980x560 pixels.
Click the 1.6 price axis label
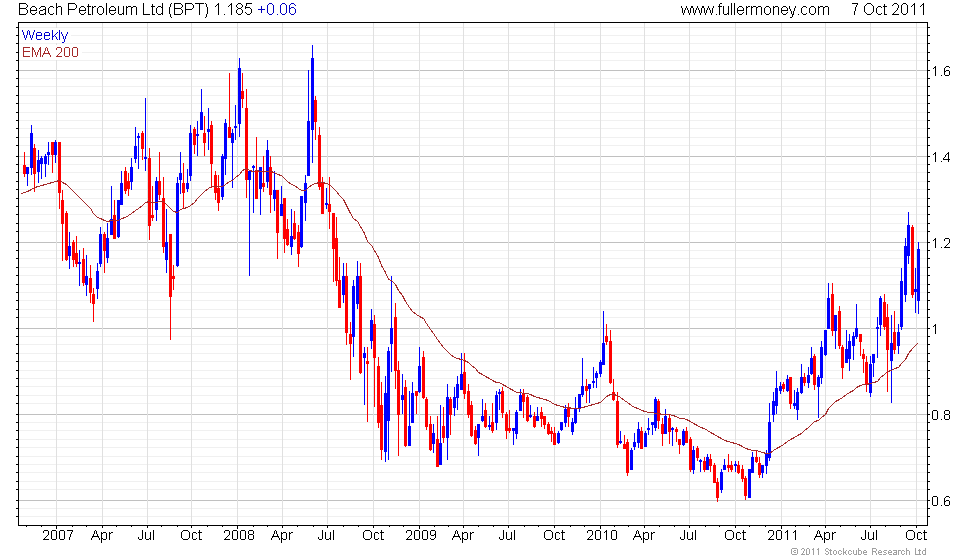[x=941, y=71]
